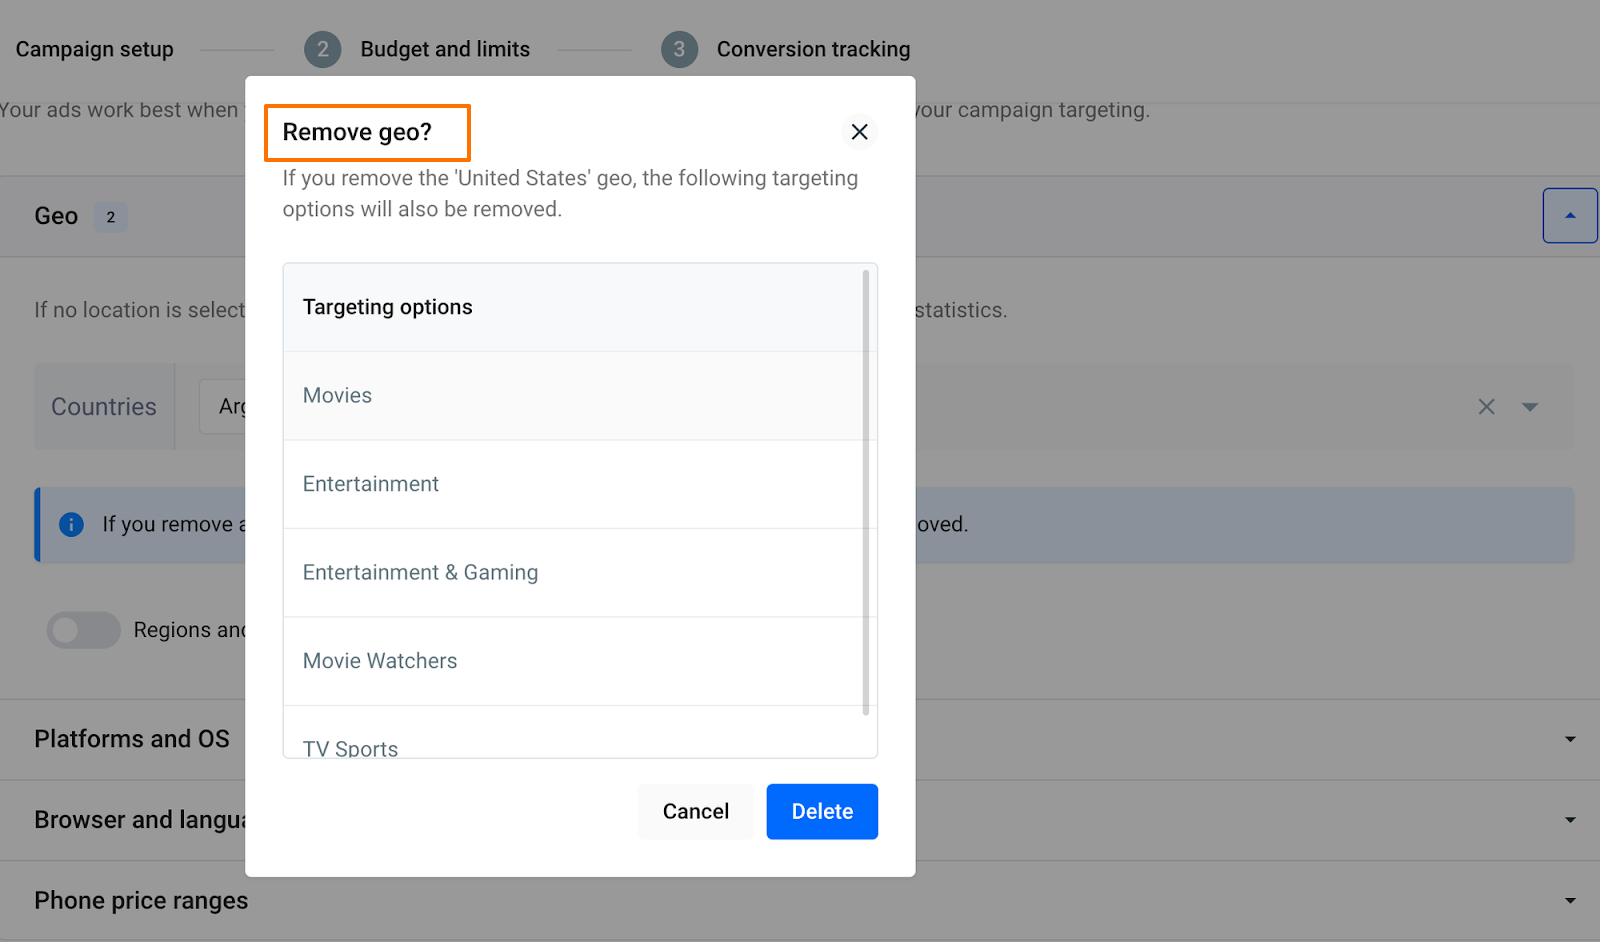Collapse the Geo section with the arrow button

(1569, 215)
